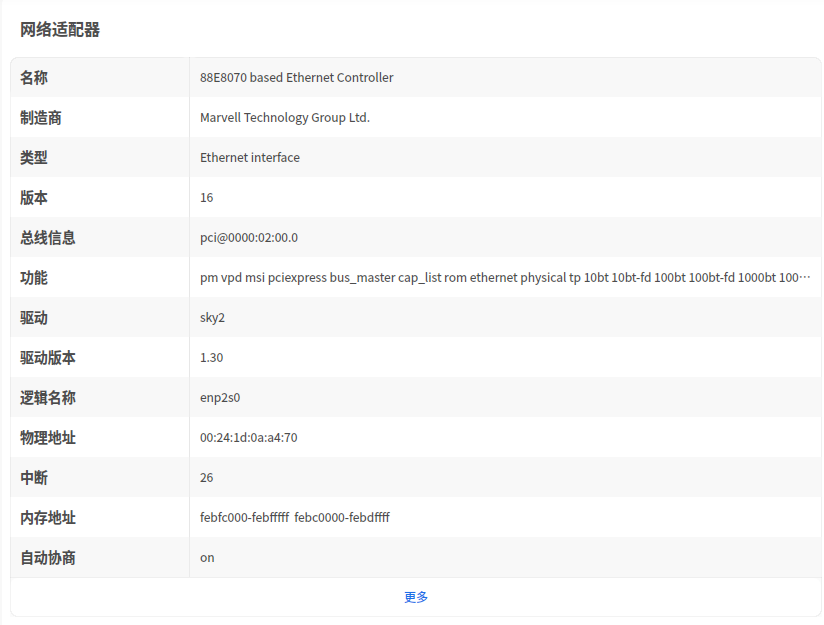Click the 驱动版本 row label

tap(48, 358)
